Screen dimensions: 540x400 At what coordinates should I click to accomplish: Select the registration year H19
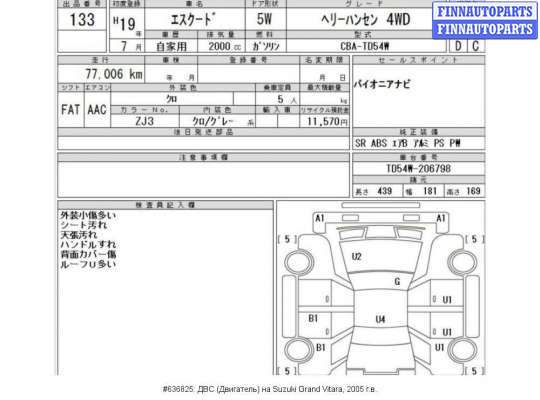[x=125, y=23]
